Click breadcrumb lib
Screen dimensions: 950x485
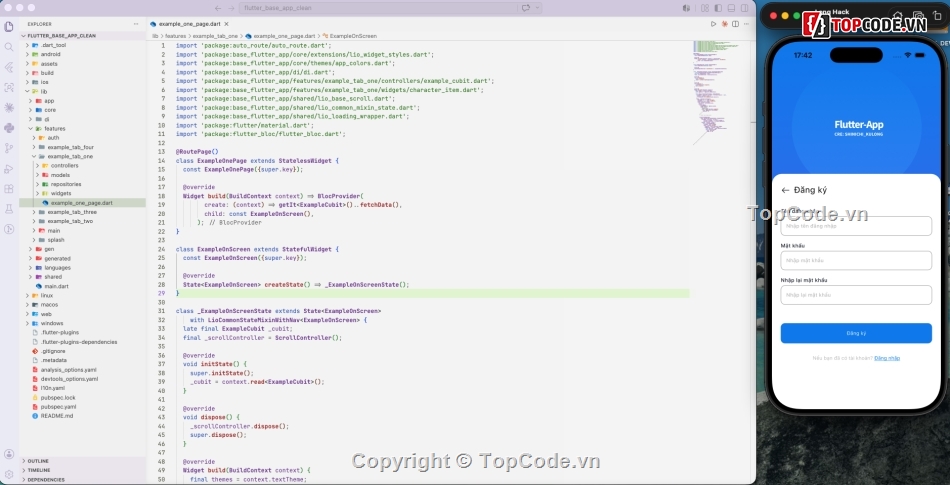pos(155,36)
